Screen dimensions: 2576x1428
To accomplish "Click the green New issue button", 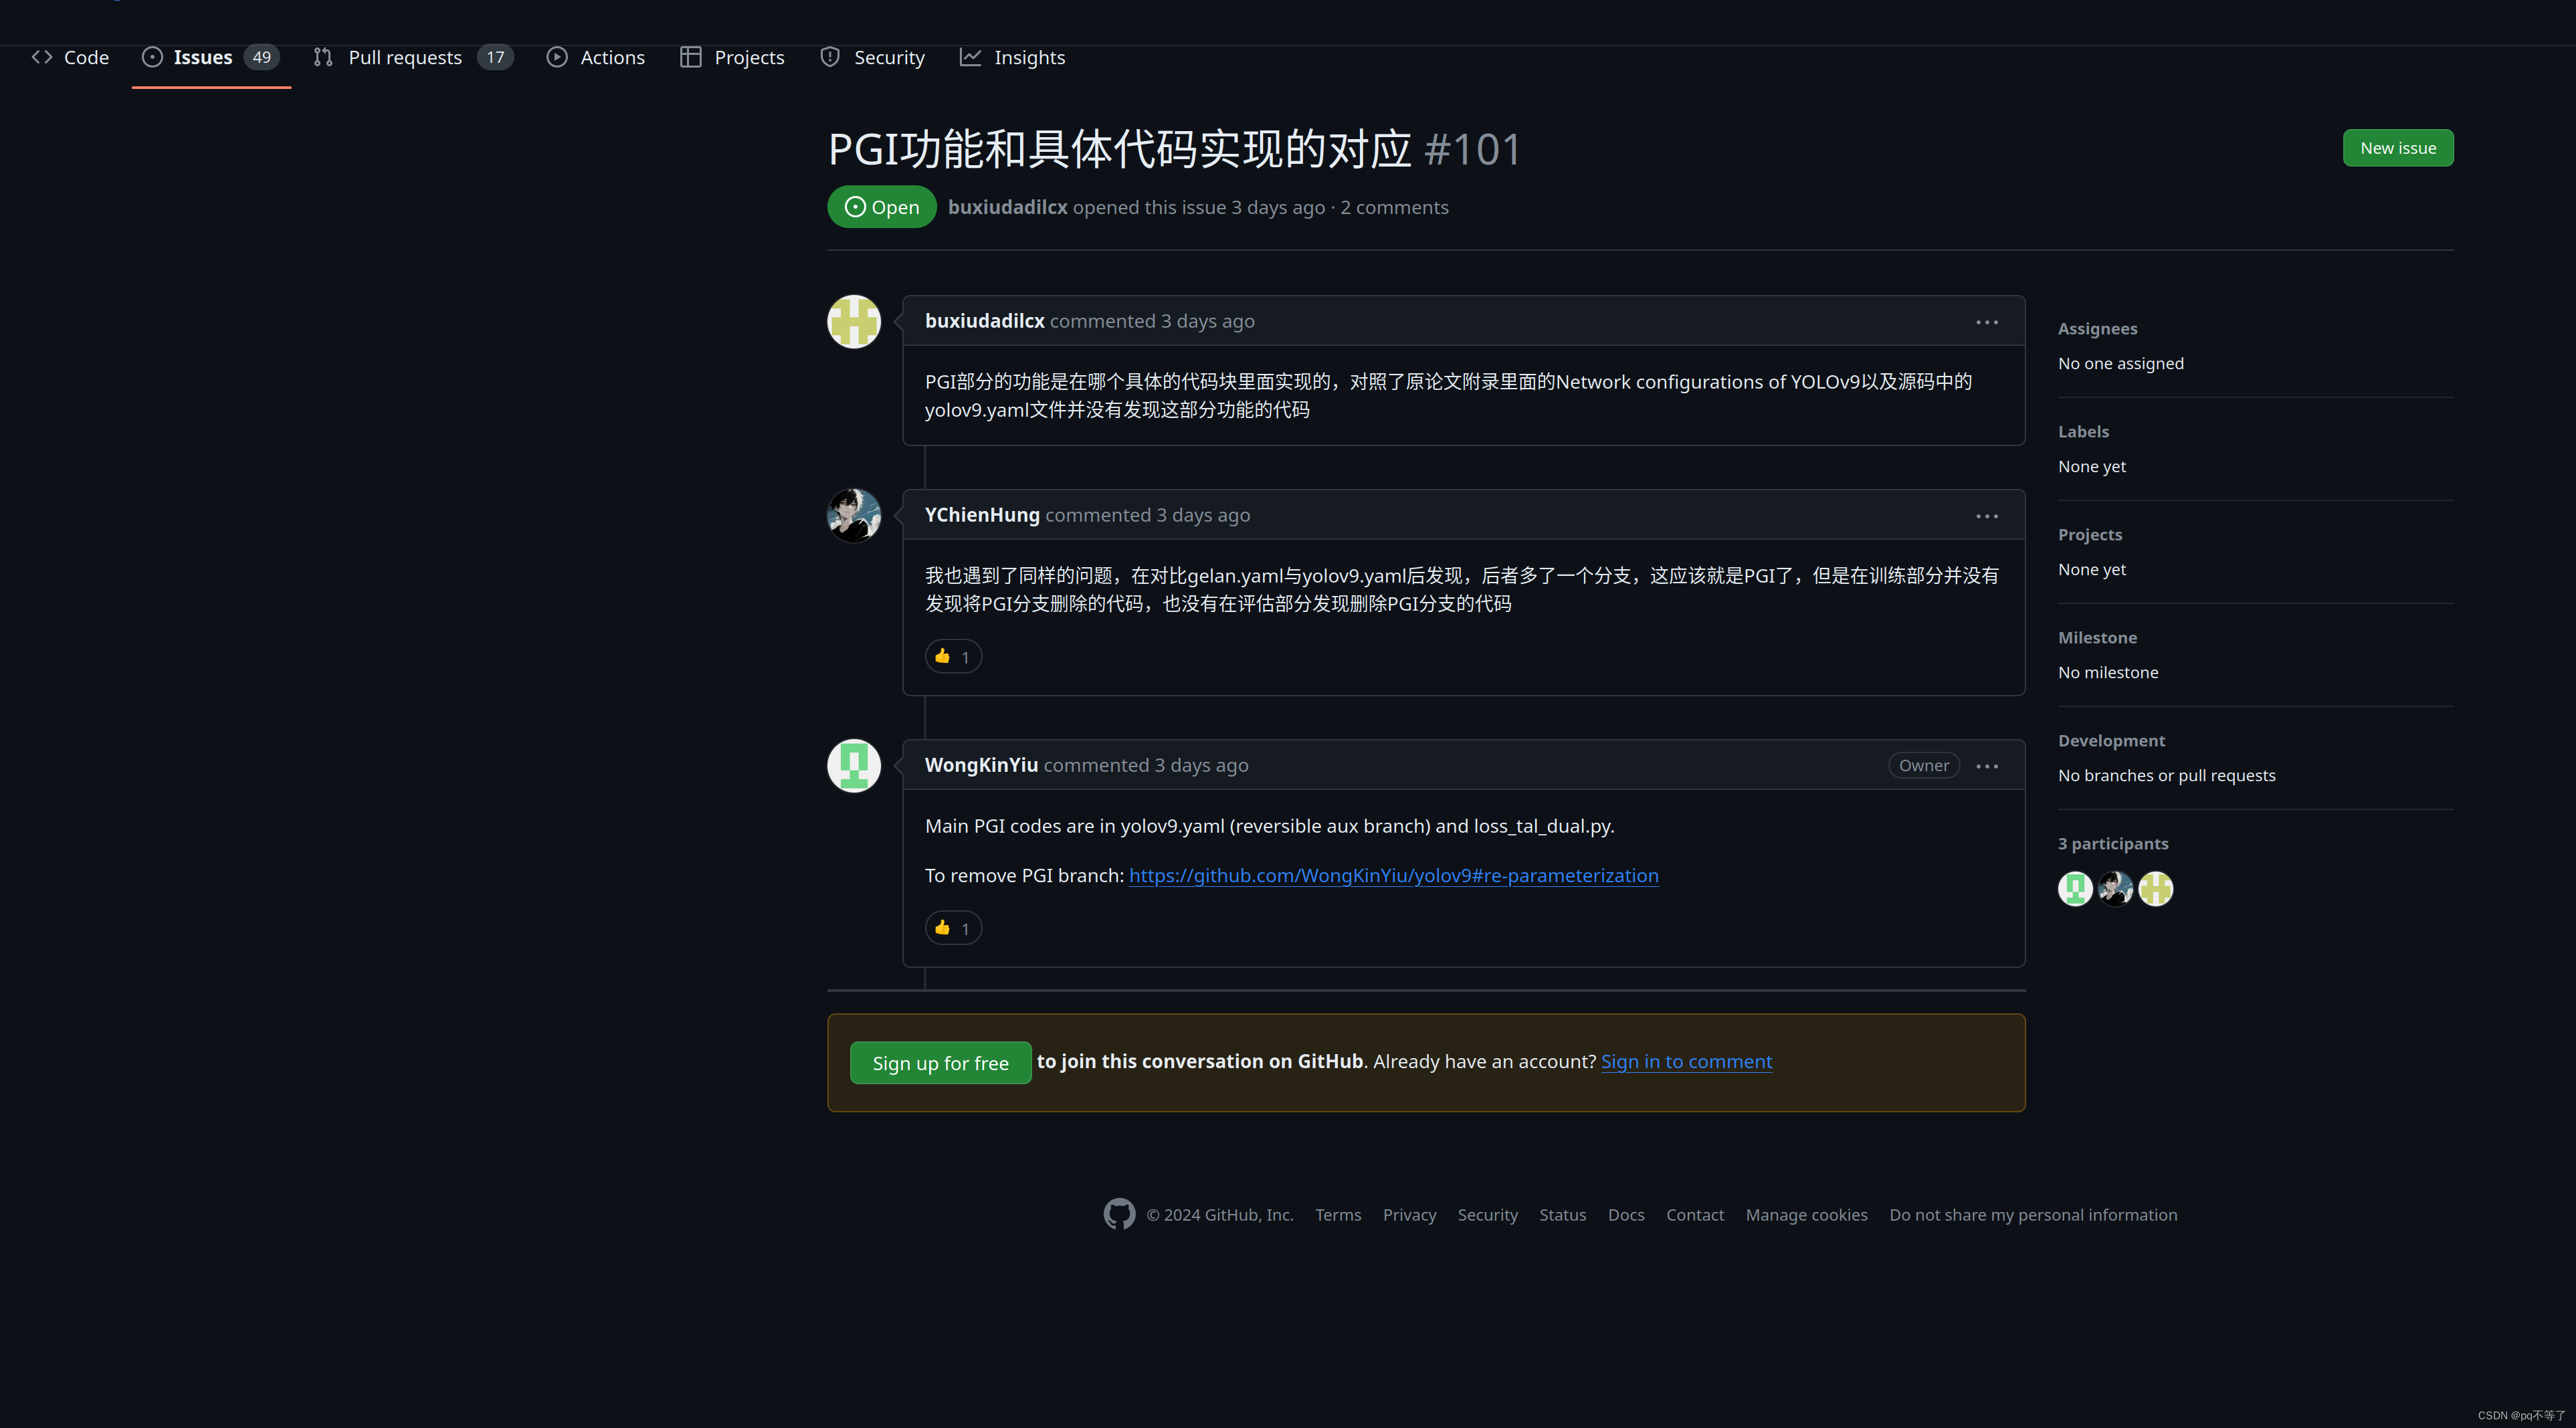I will click(x=2397, y=148).
